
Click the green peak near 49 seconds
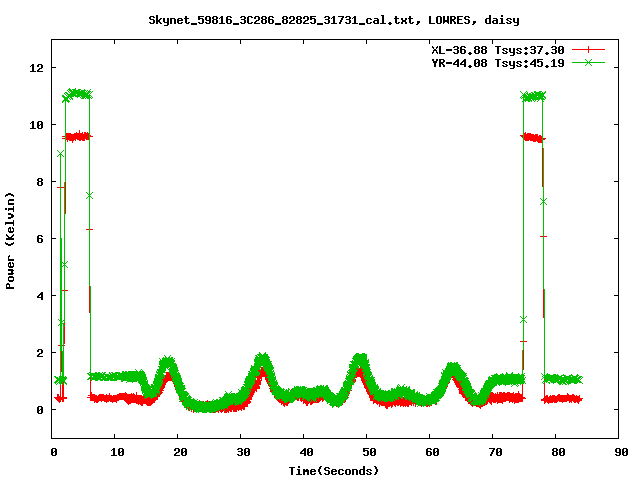point(360,361)
